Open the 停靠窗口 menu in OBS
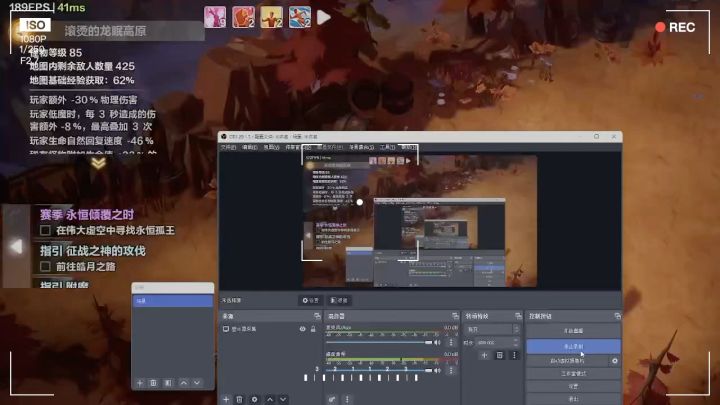 tap(298, 147)
